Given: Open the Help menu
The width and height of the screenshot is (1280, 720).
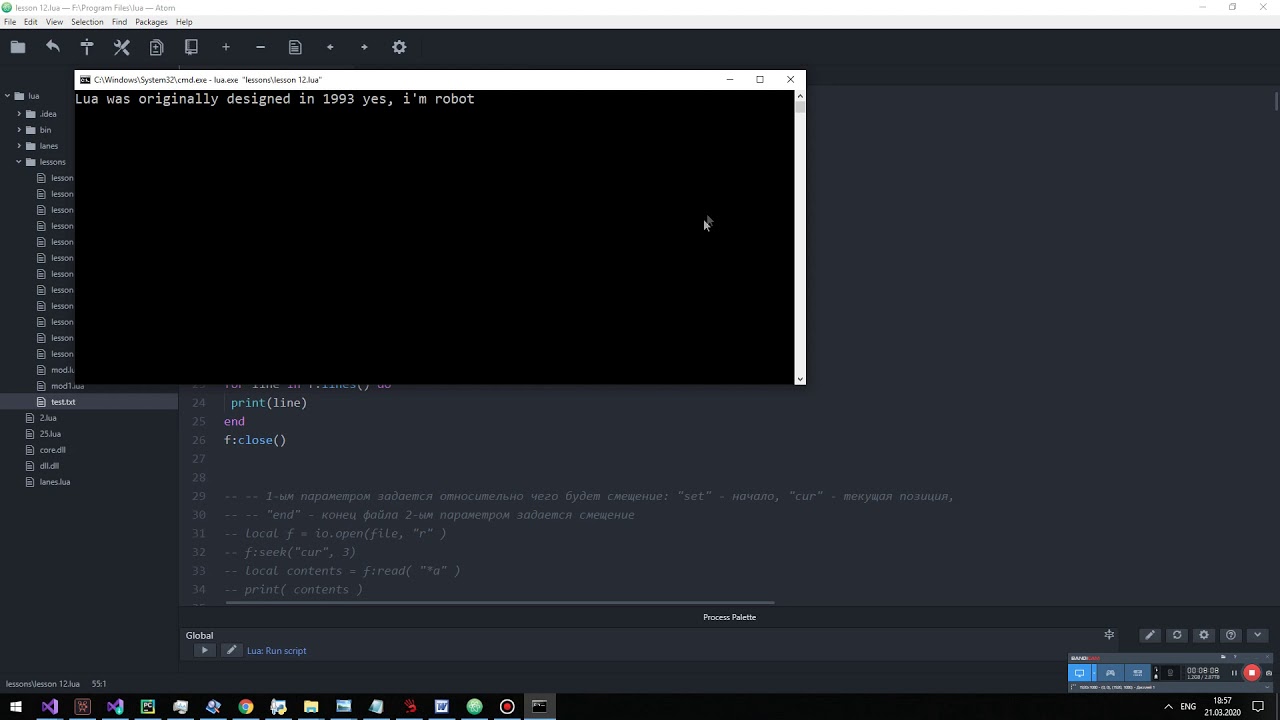Looking at the screenshot, I should [x=184, y=22].
